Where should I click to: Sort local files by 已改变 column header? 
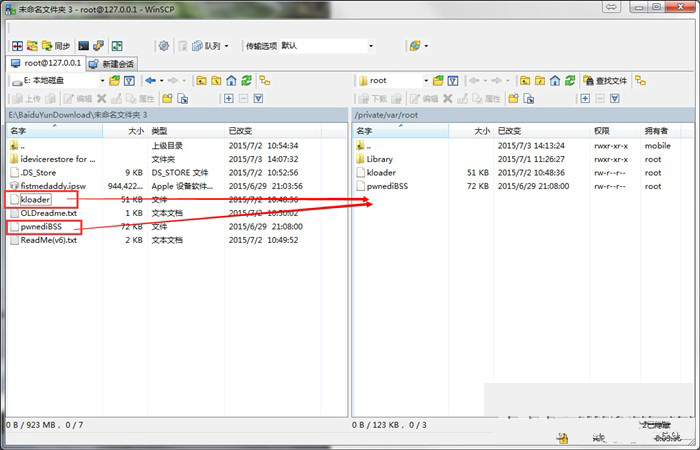273,130
